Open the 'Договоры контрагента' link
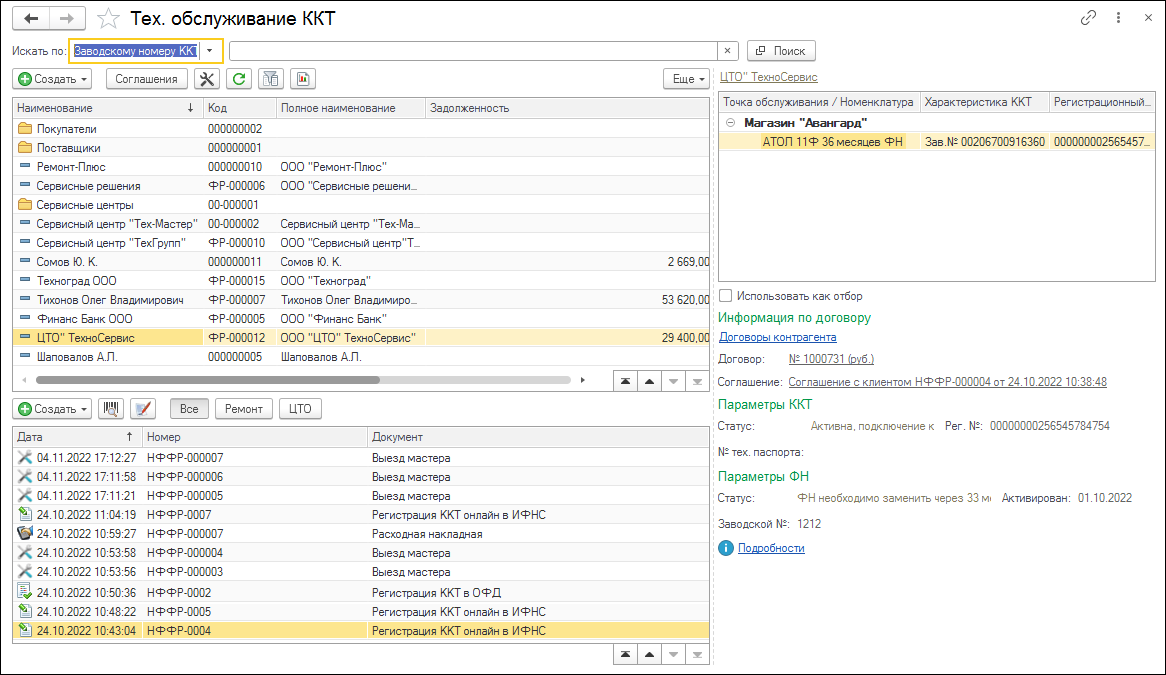Viewport: 1166px width, 675px height. click(x=777, y=337)
